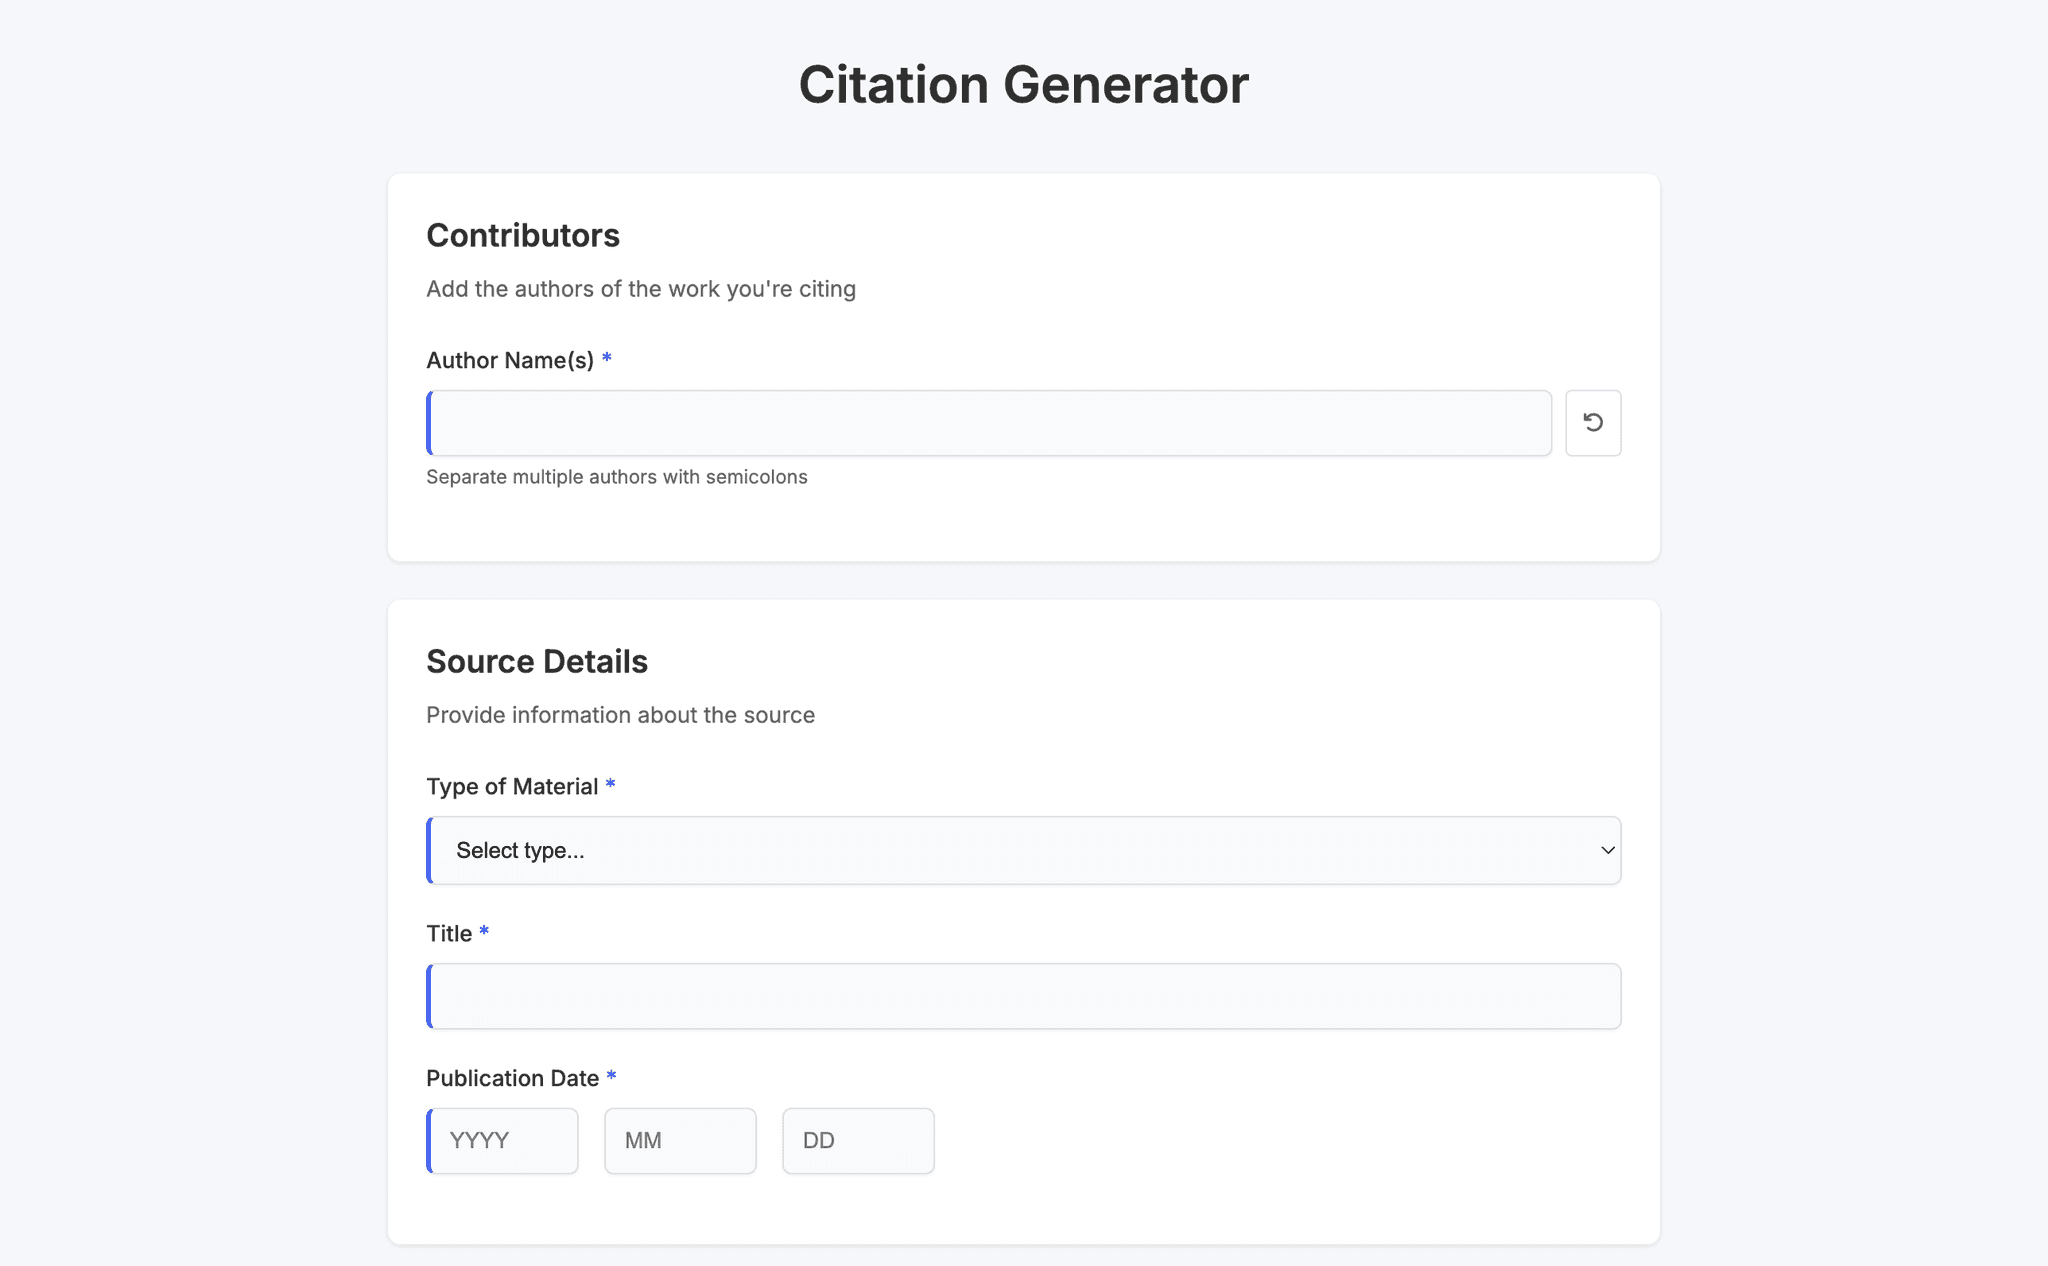Click the Contributors section heading
Screen dimensions: 2048x1266
523,234
